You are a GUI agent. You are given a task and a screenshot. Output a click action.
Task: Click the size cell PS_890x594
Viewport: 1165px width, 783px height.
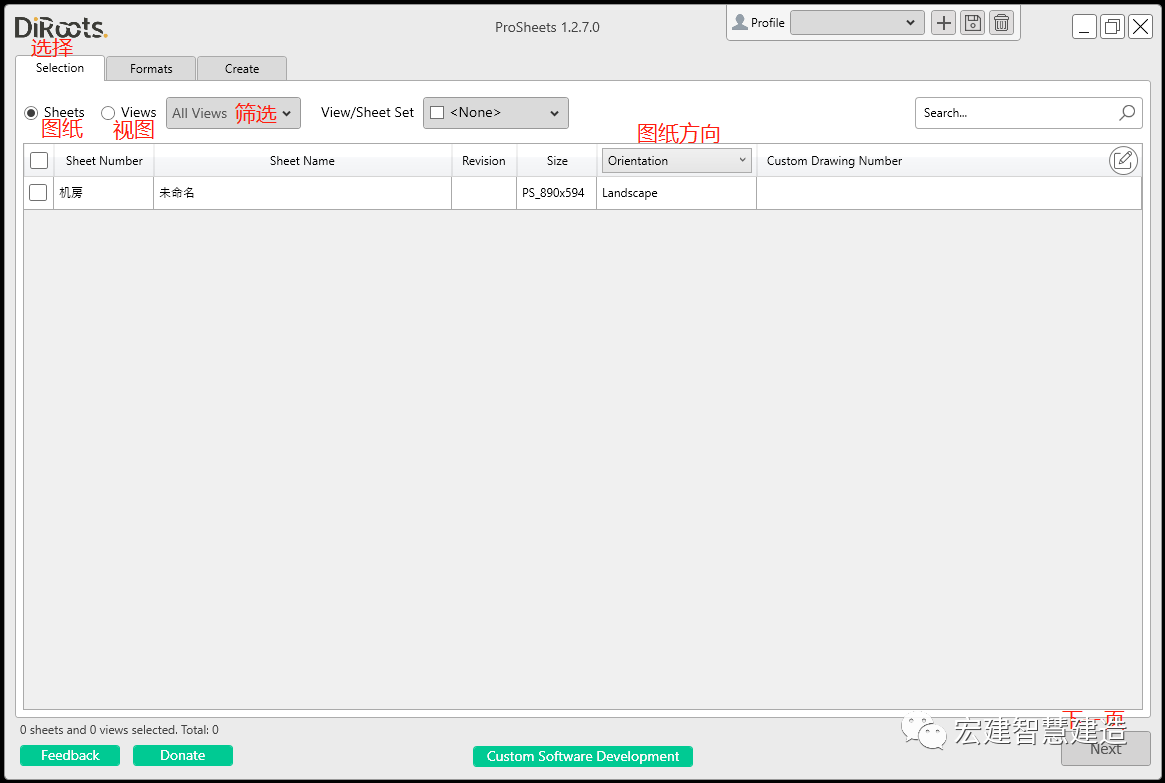pos(556,192)
